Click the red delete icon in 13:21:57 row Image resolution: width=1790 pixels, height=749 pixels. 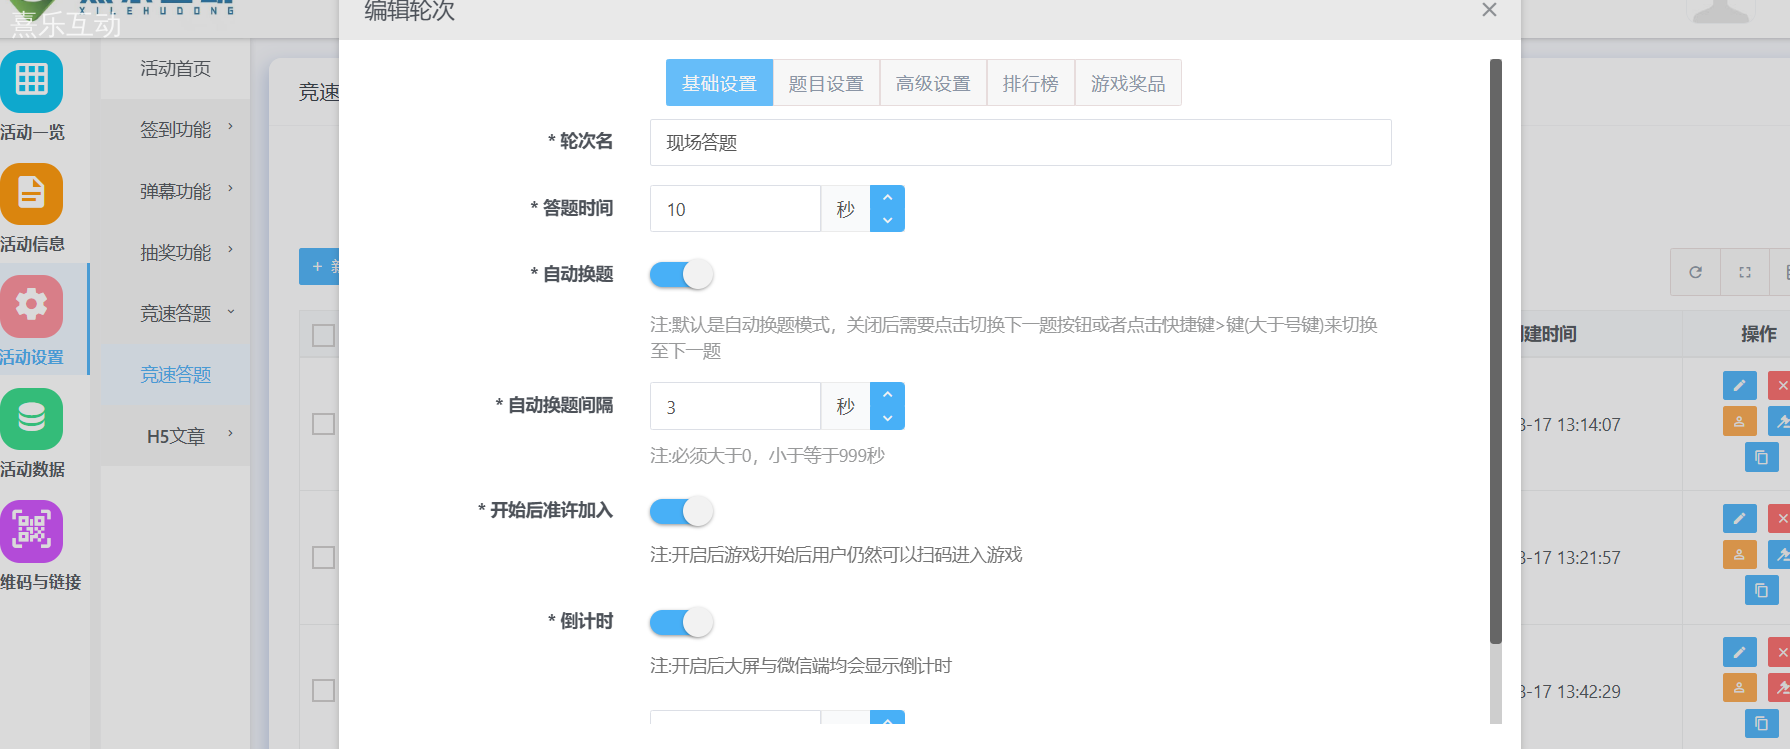pyautogui.click(x=1780, y=518)
